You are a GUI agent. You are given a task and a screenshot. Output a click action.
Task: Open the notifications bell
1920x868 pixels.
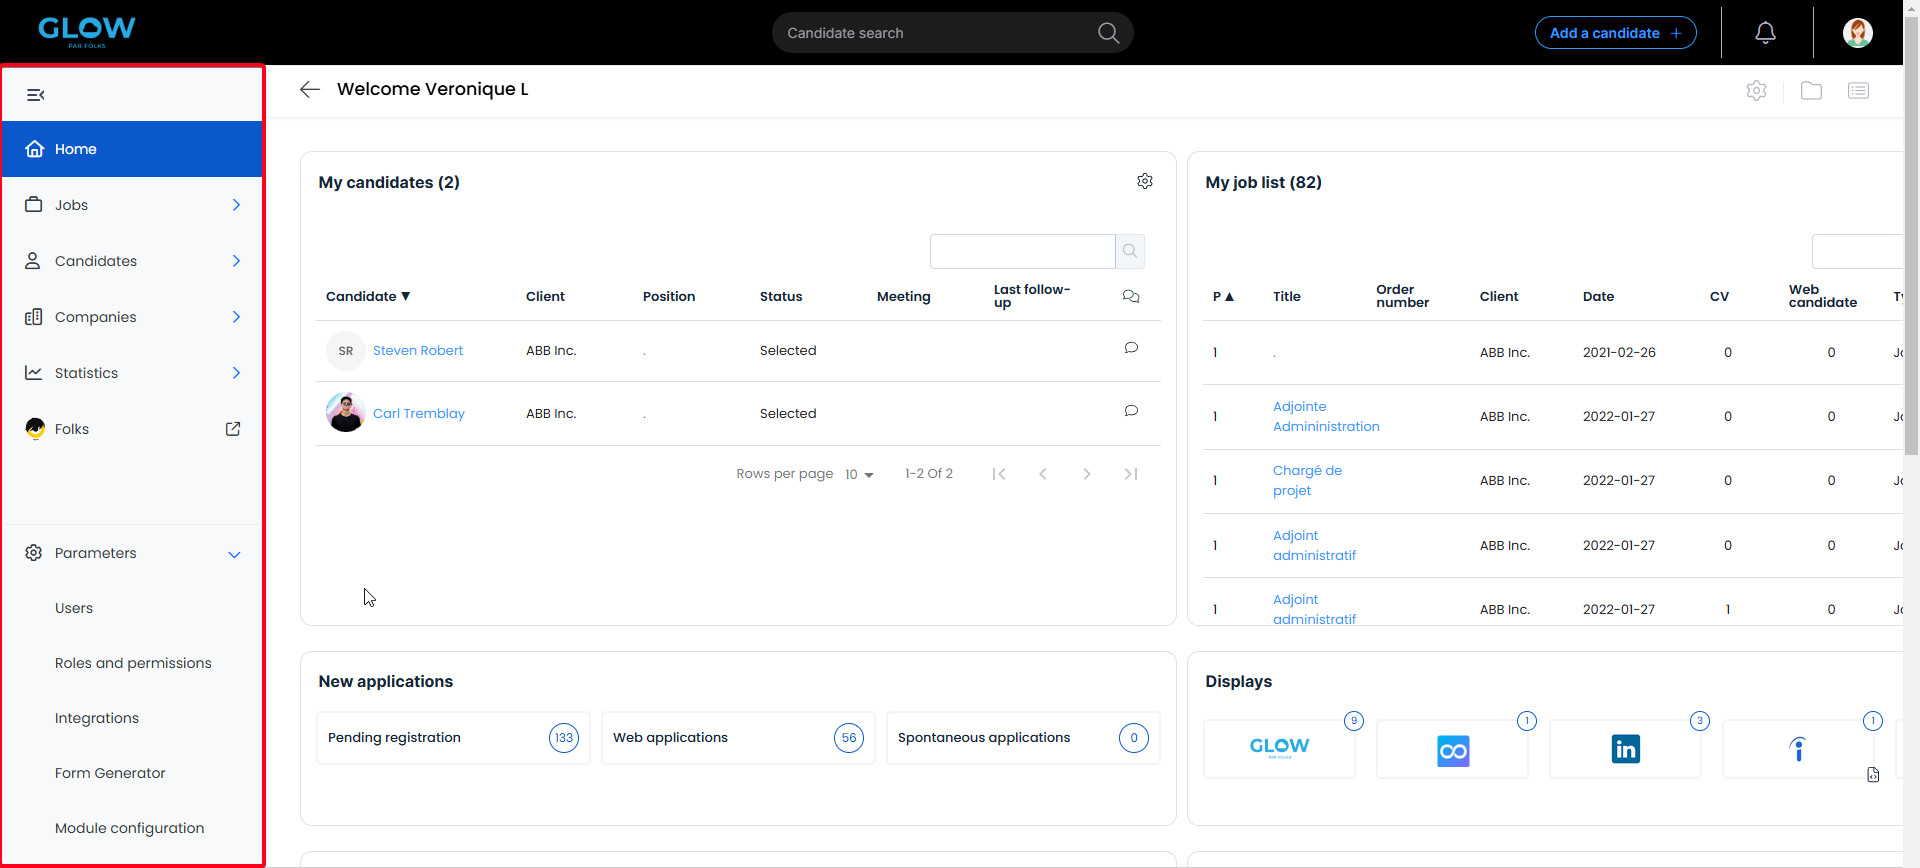[1766, 33]
